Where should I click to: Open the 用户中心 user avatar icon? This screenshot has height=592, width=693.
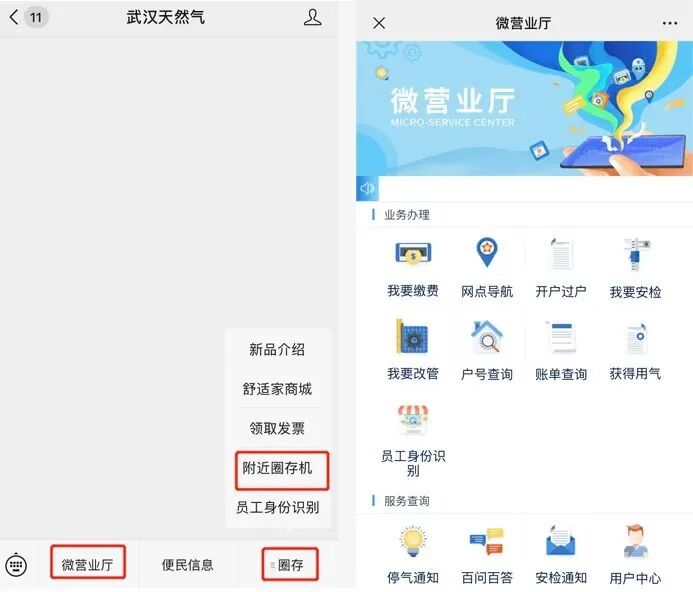[x=636, y=541]
